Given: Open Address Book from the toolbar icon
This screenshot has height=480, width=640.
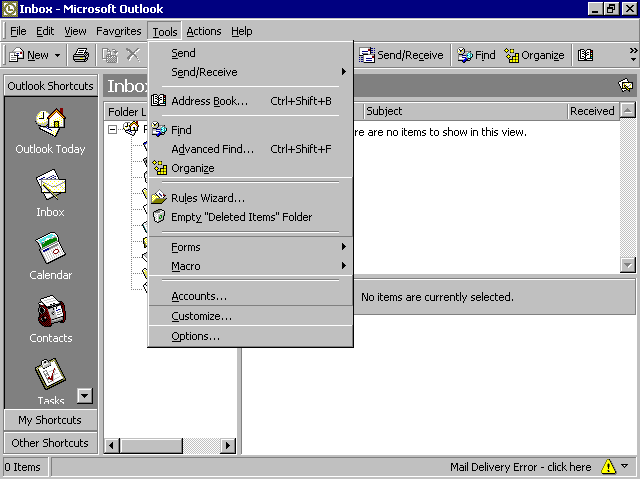Looking at the screenshot, I should 585,55.
